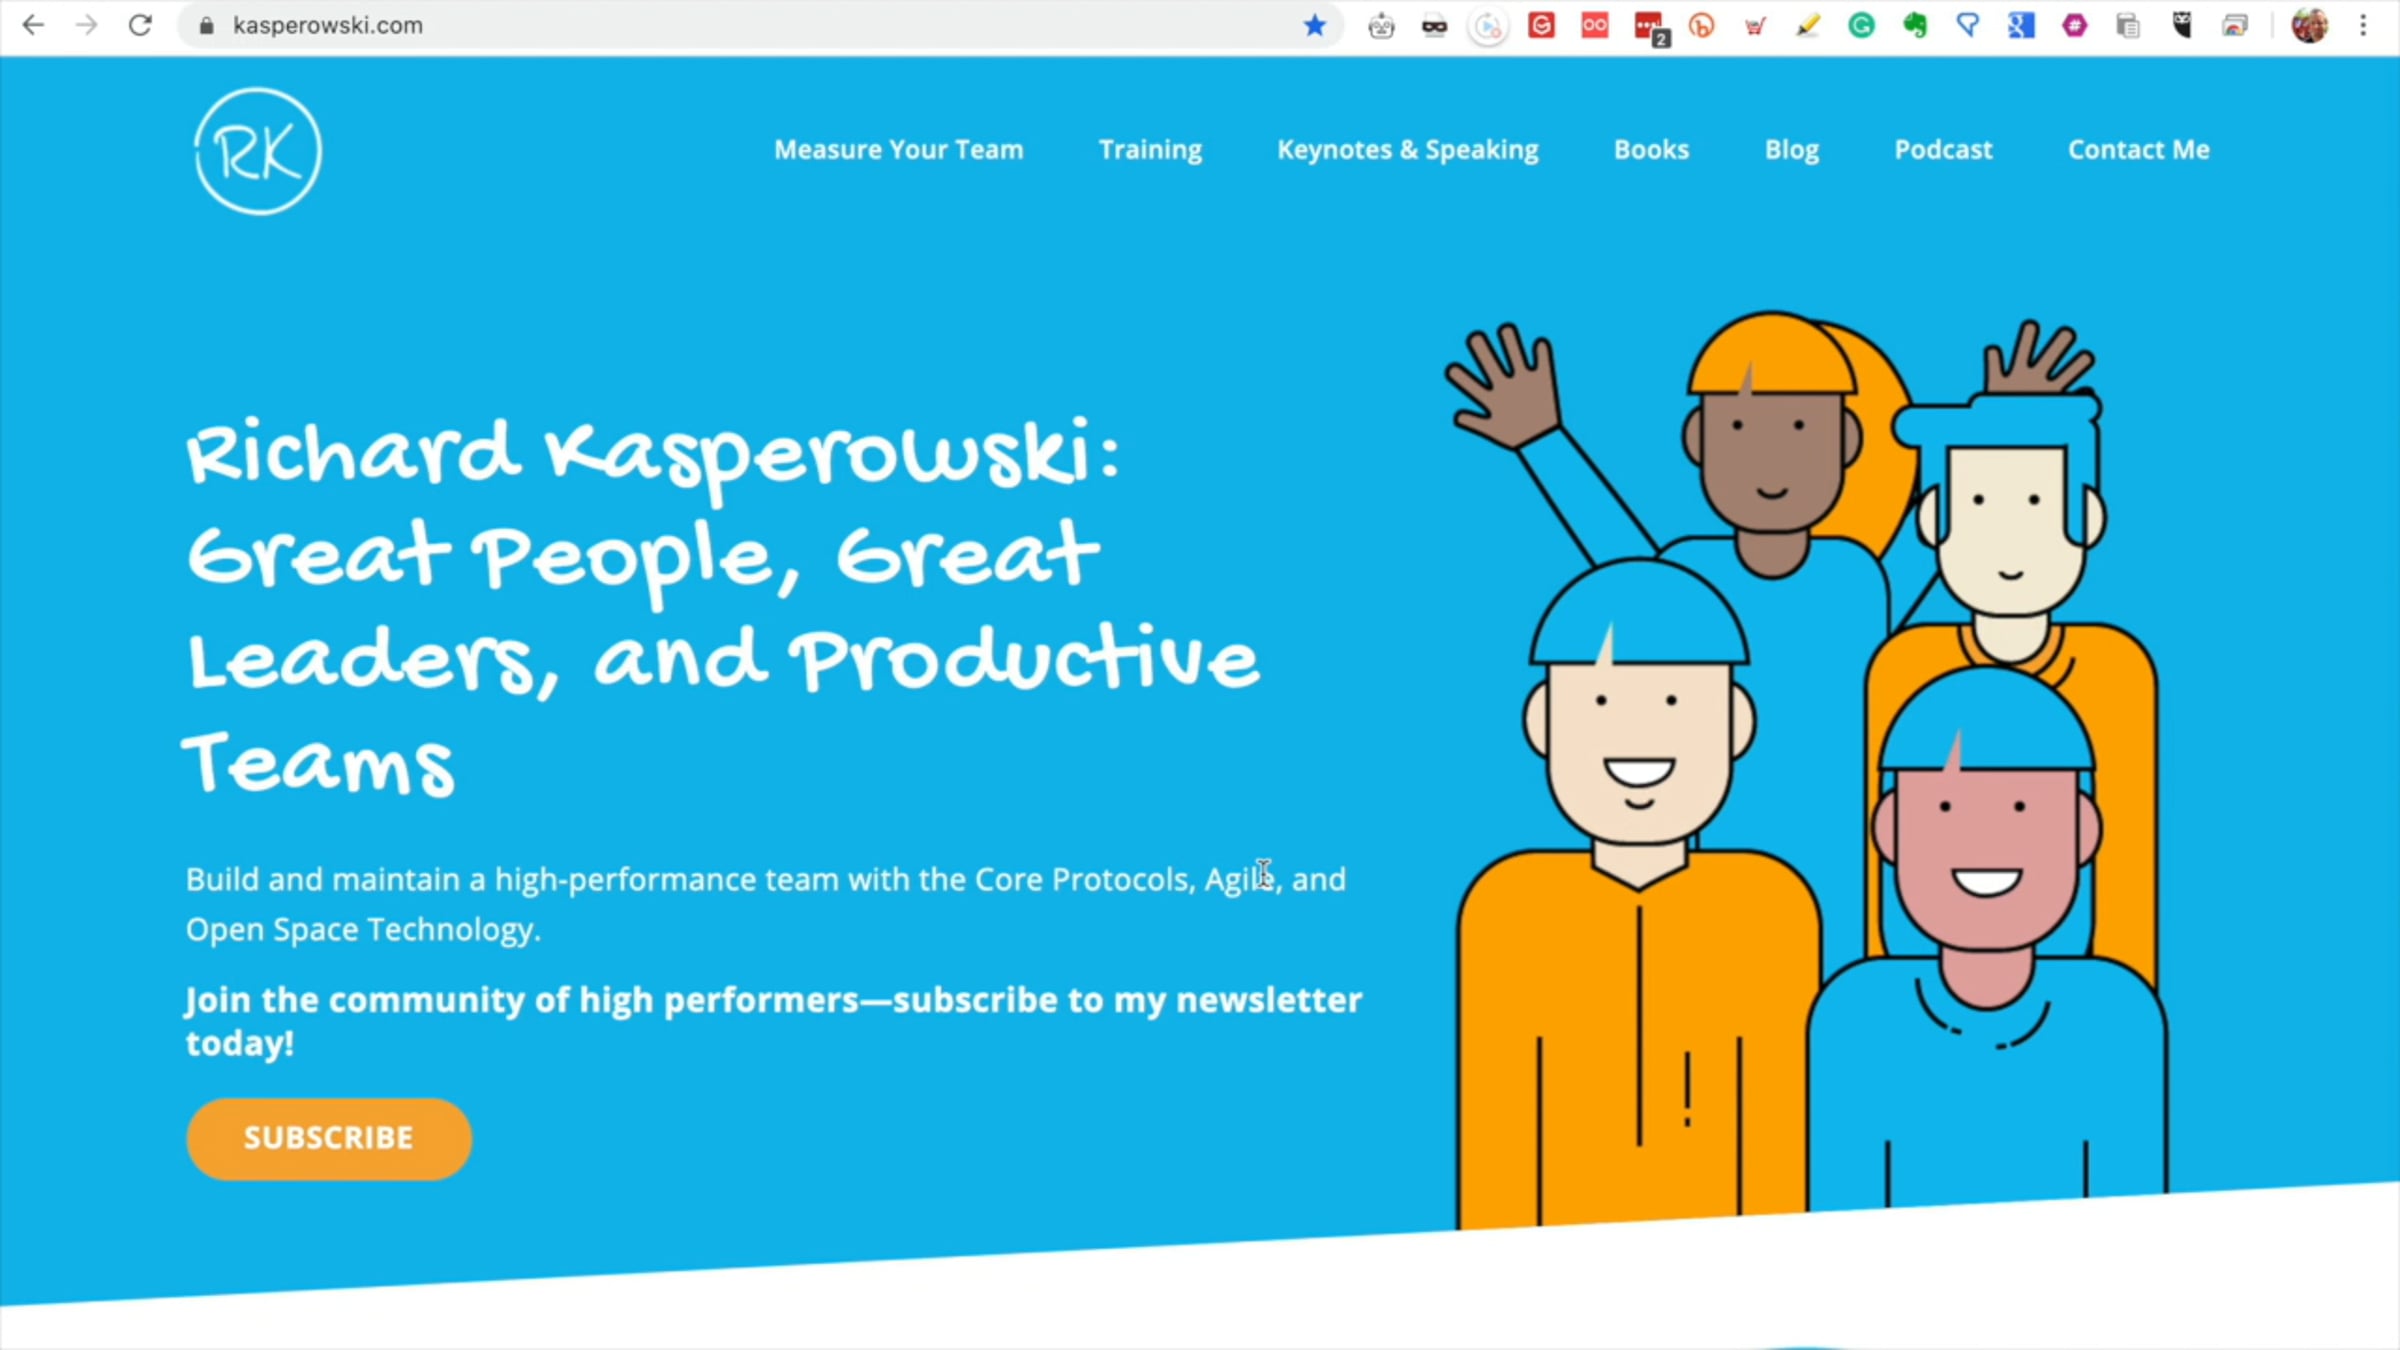
Task: Click the bookmark star icon
Action: click(1315, 26)
